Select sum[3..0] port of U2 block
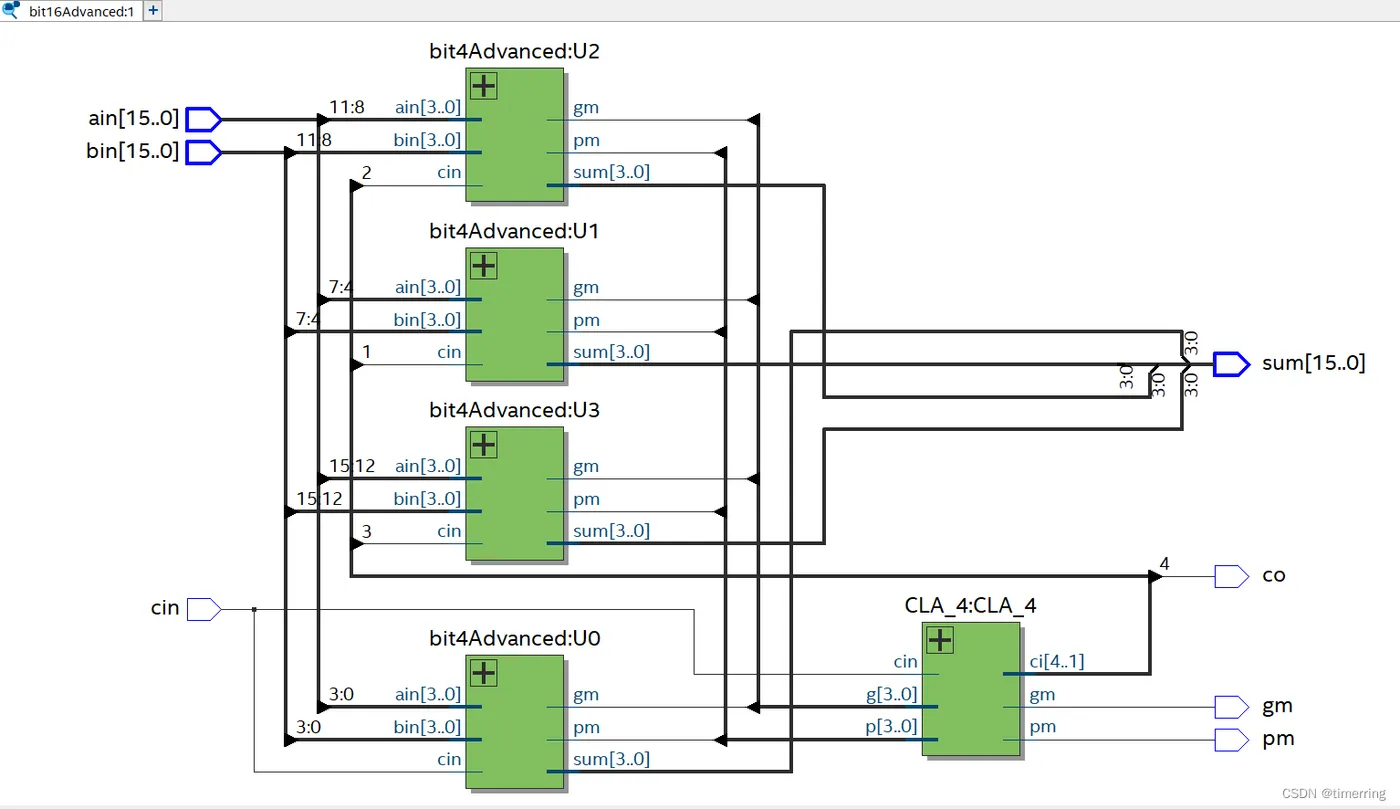 [x=611, y=172]
